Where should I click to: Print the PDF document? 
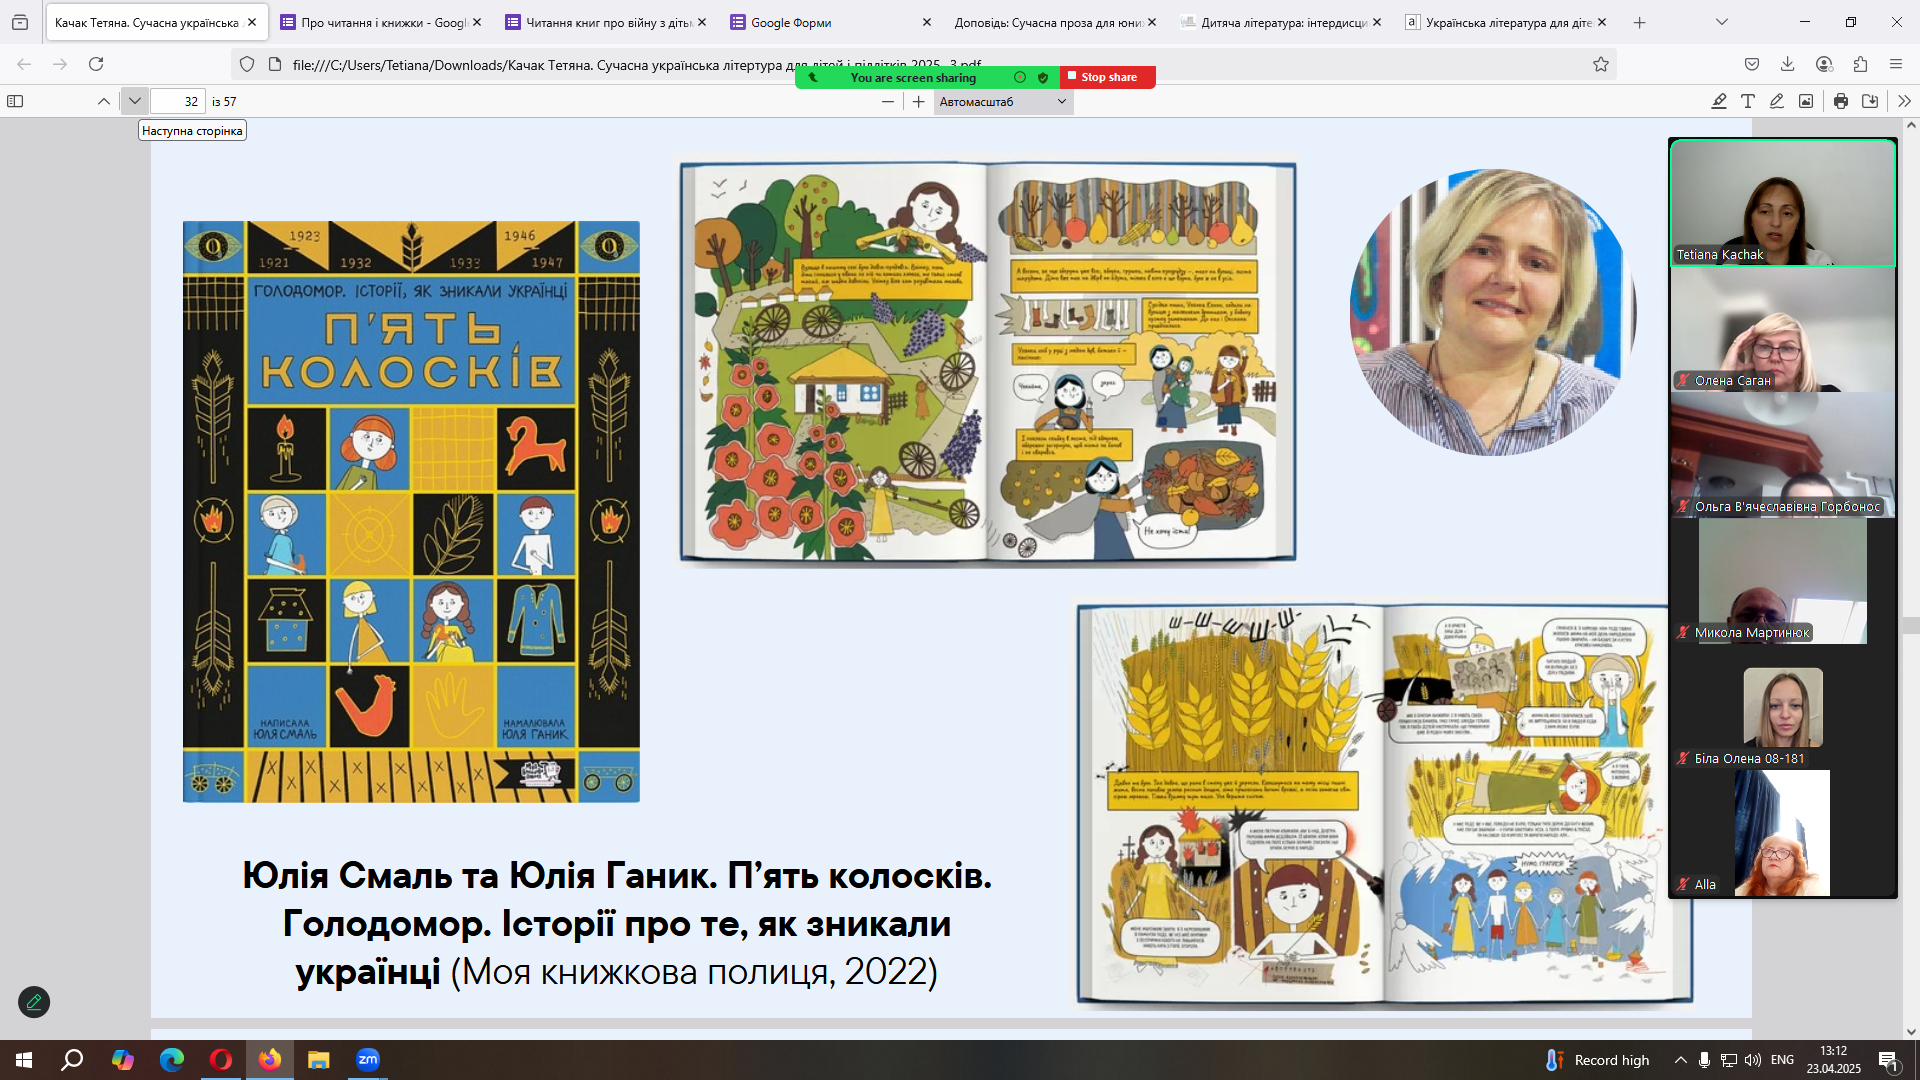pyautogui.click(x=1841, y=101)
